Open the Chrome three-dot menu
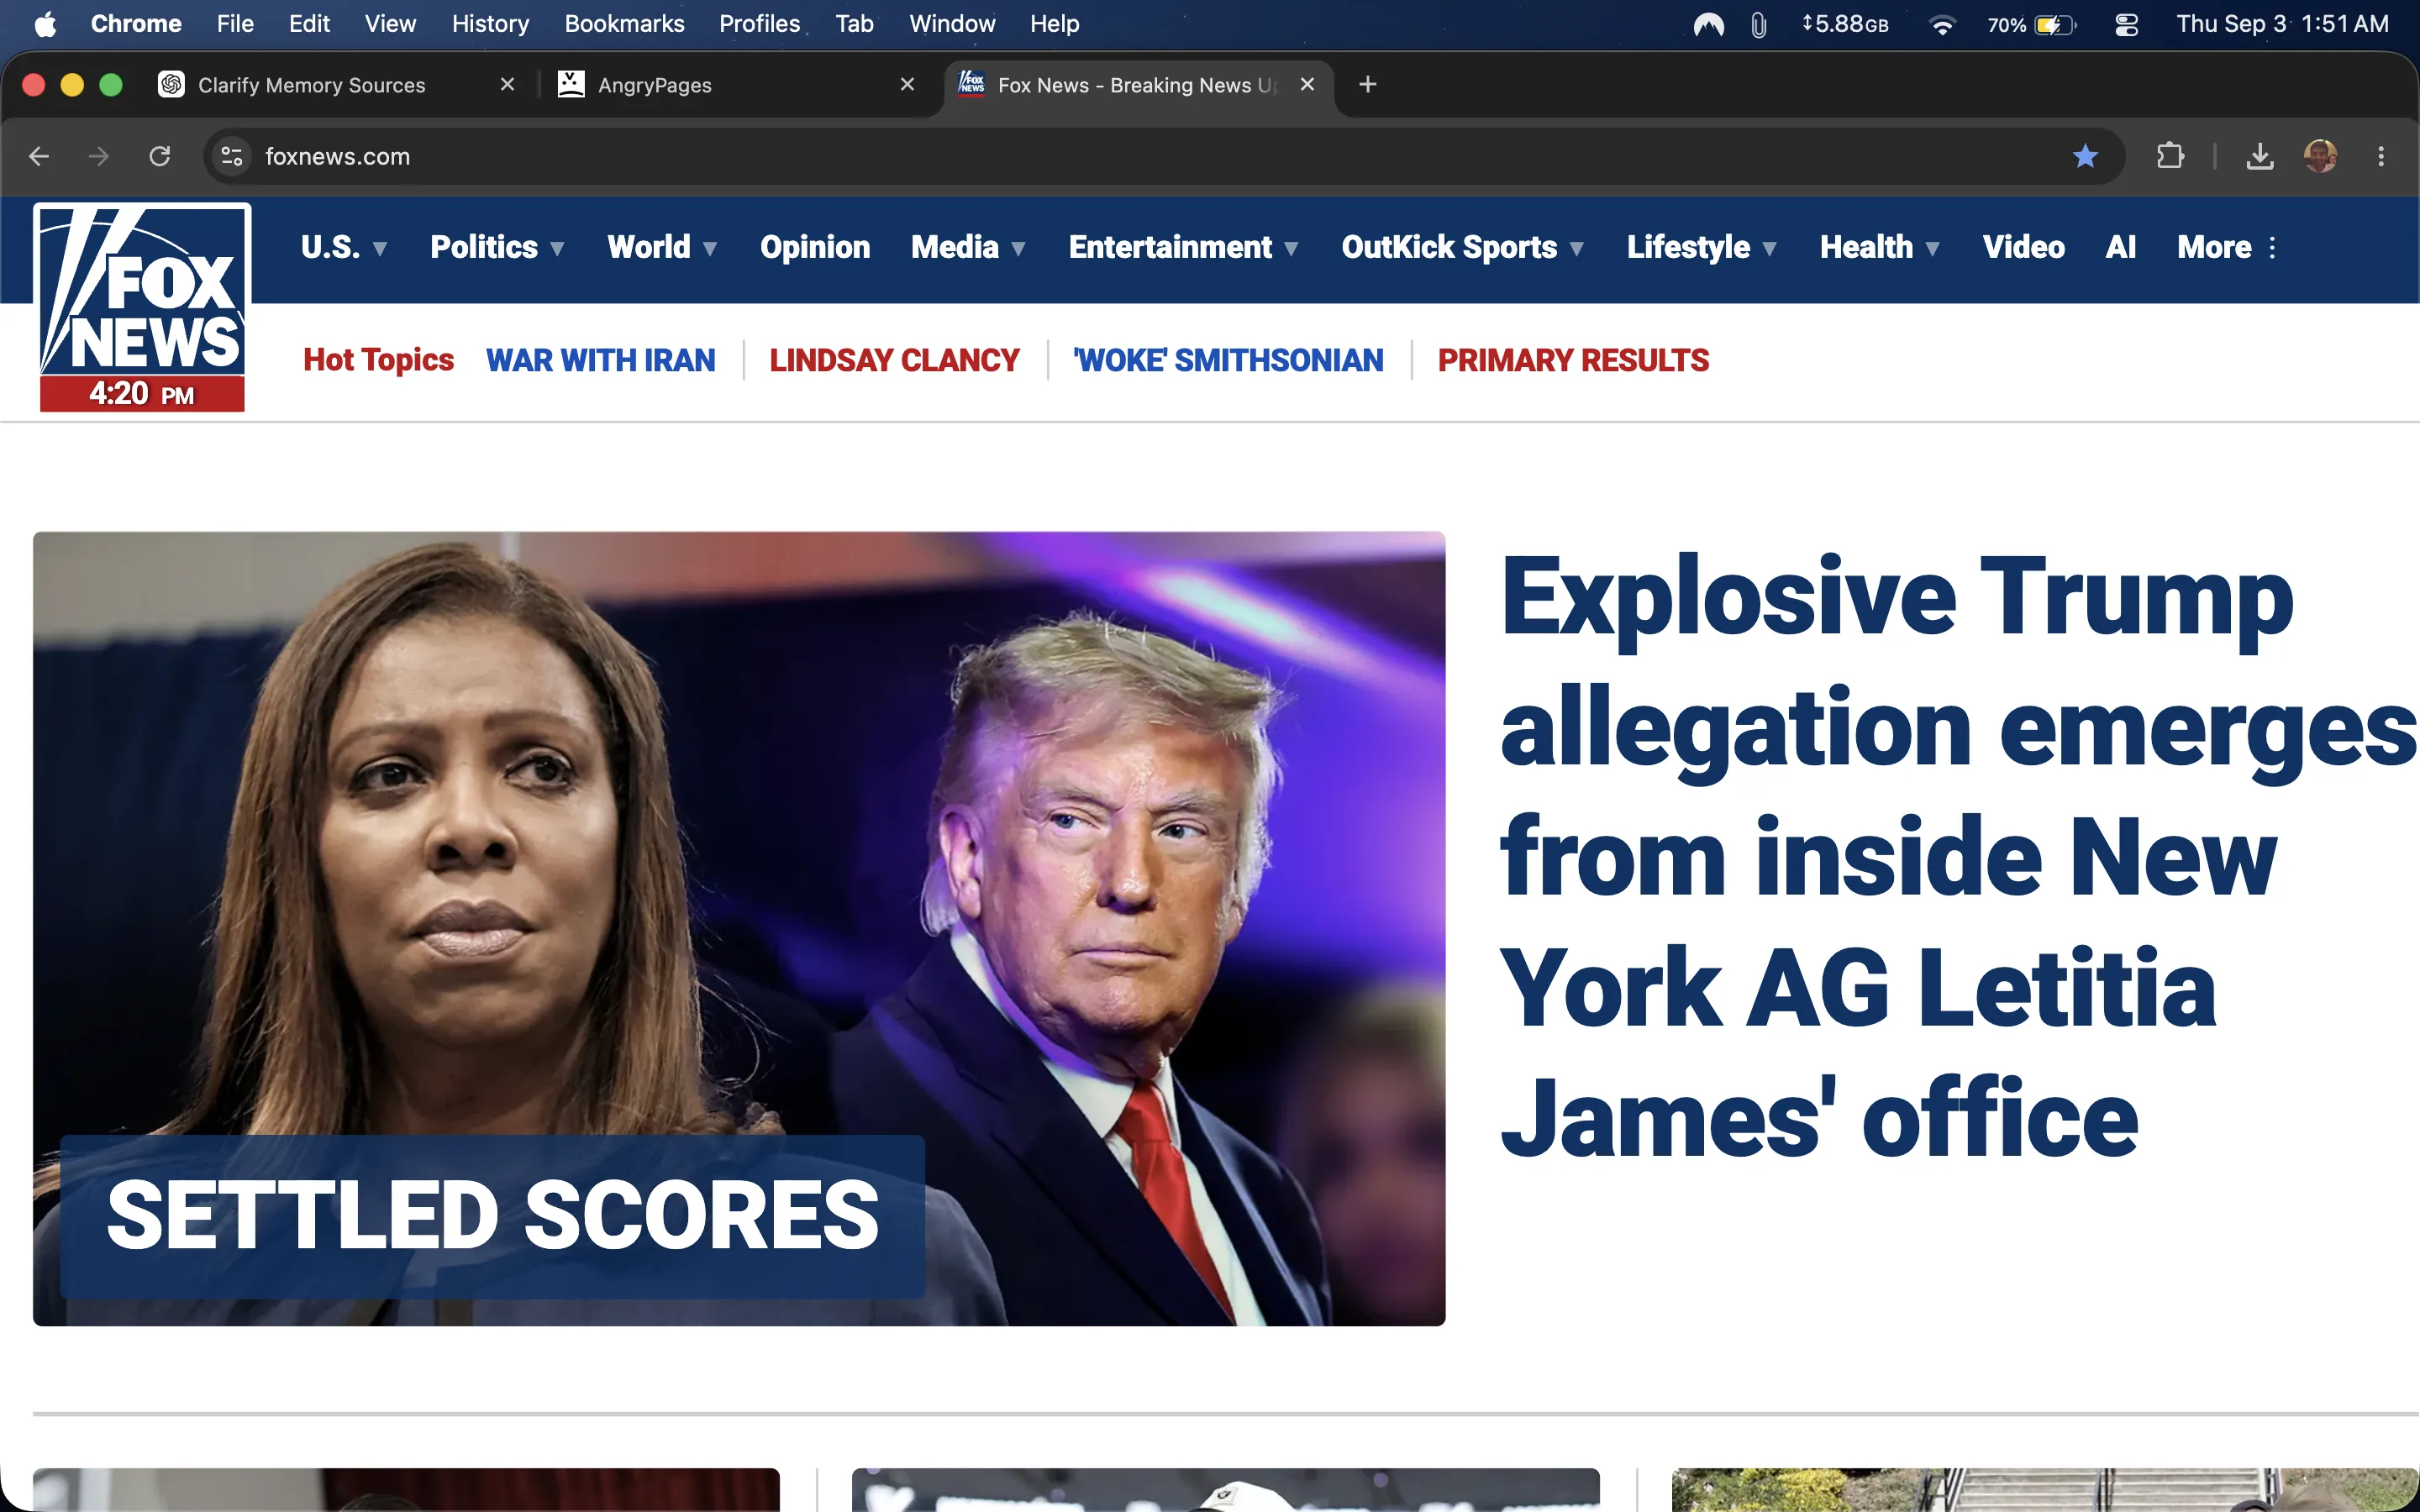 (x=2381, y=156)
